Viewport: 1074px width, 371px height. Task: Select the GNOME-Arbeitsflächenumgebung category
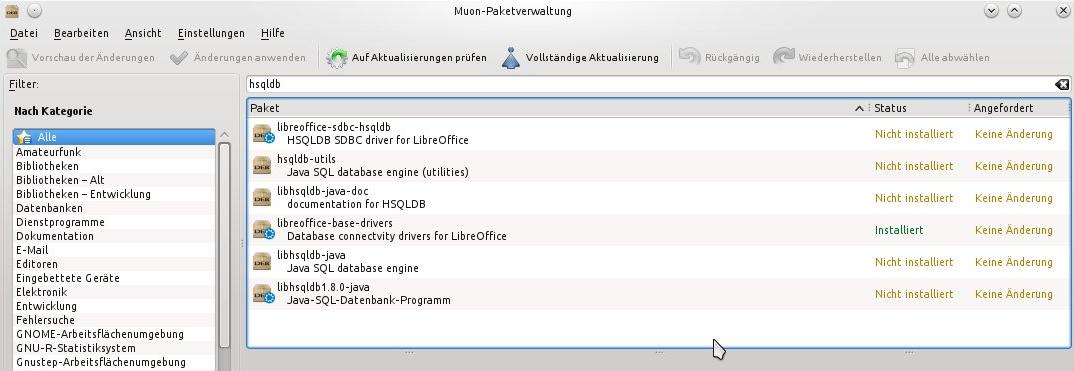pyautogui.click(x=114, y=334)
